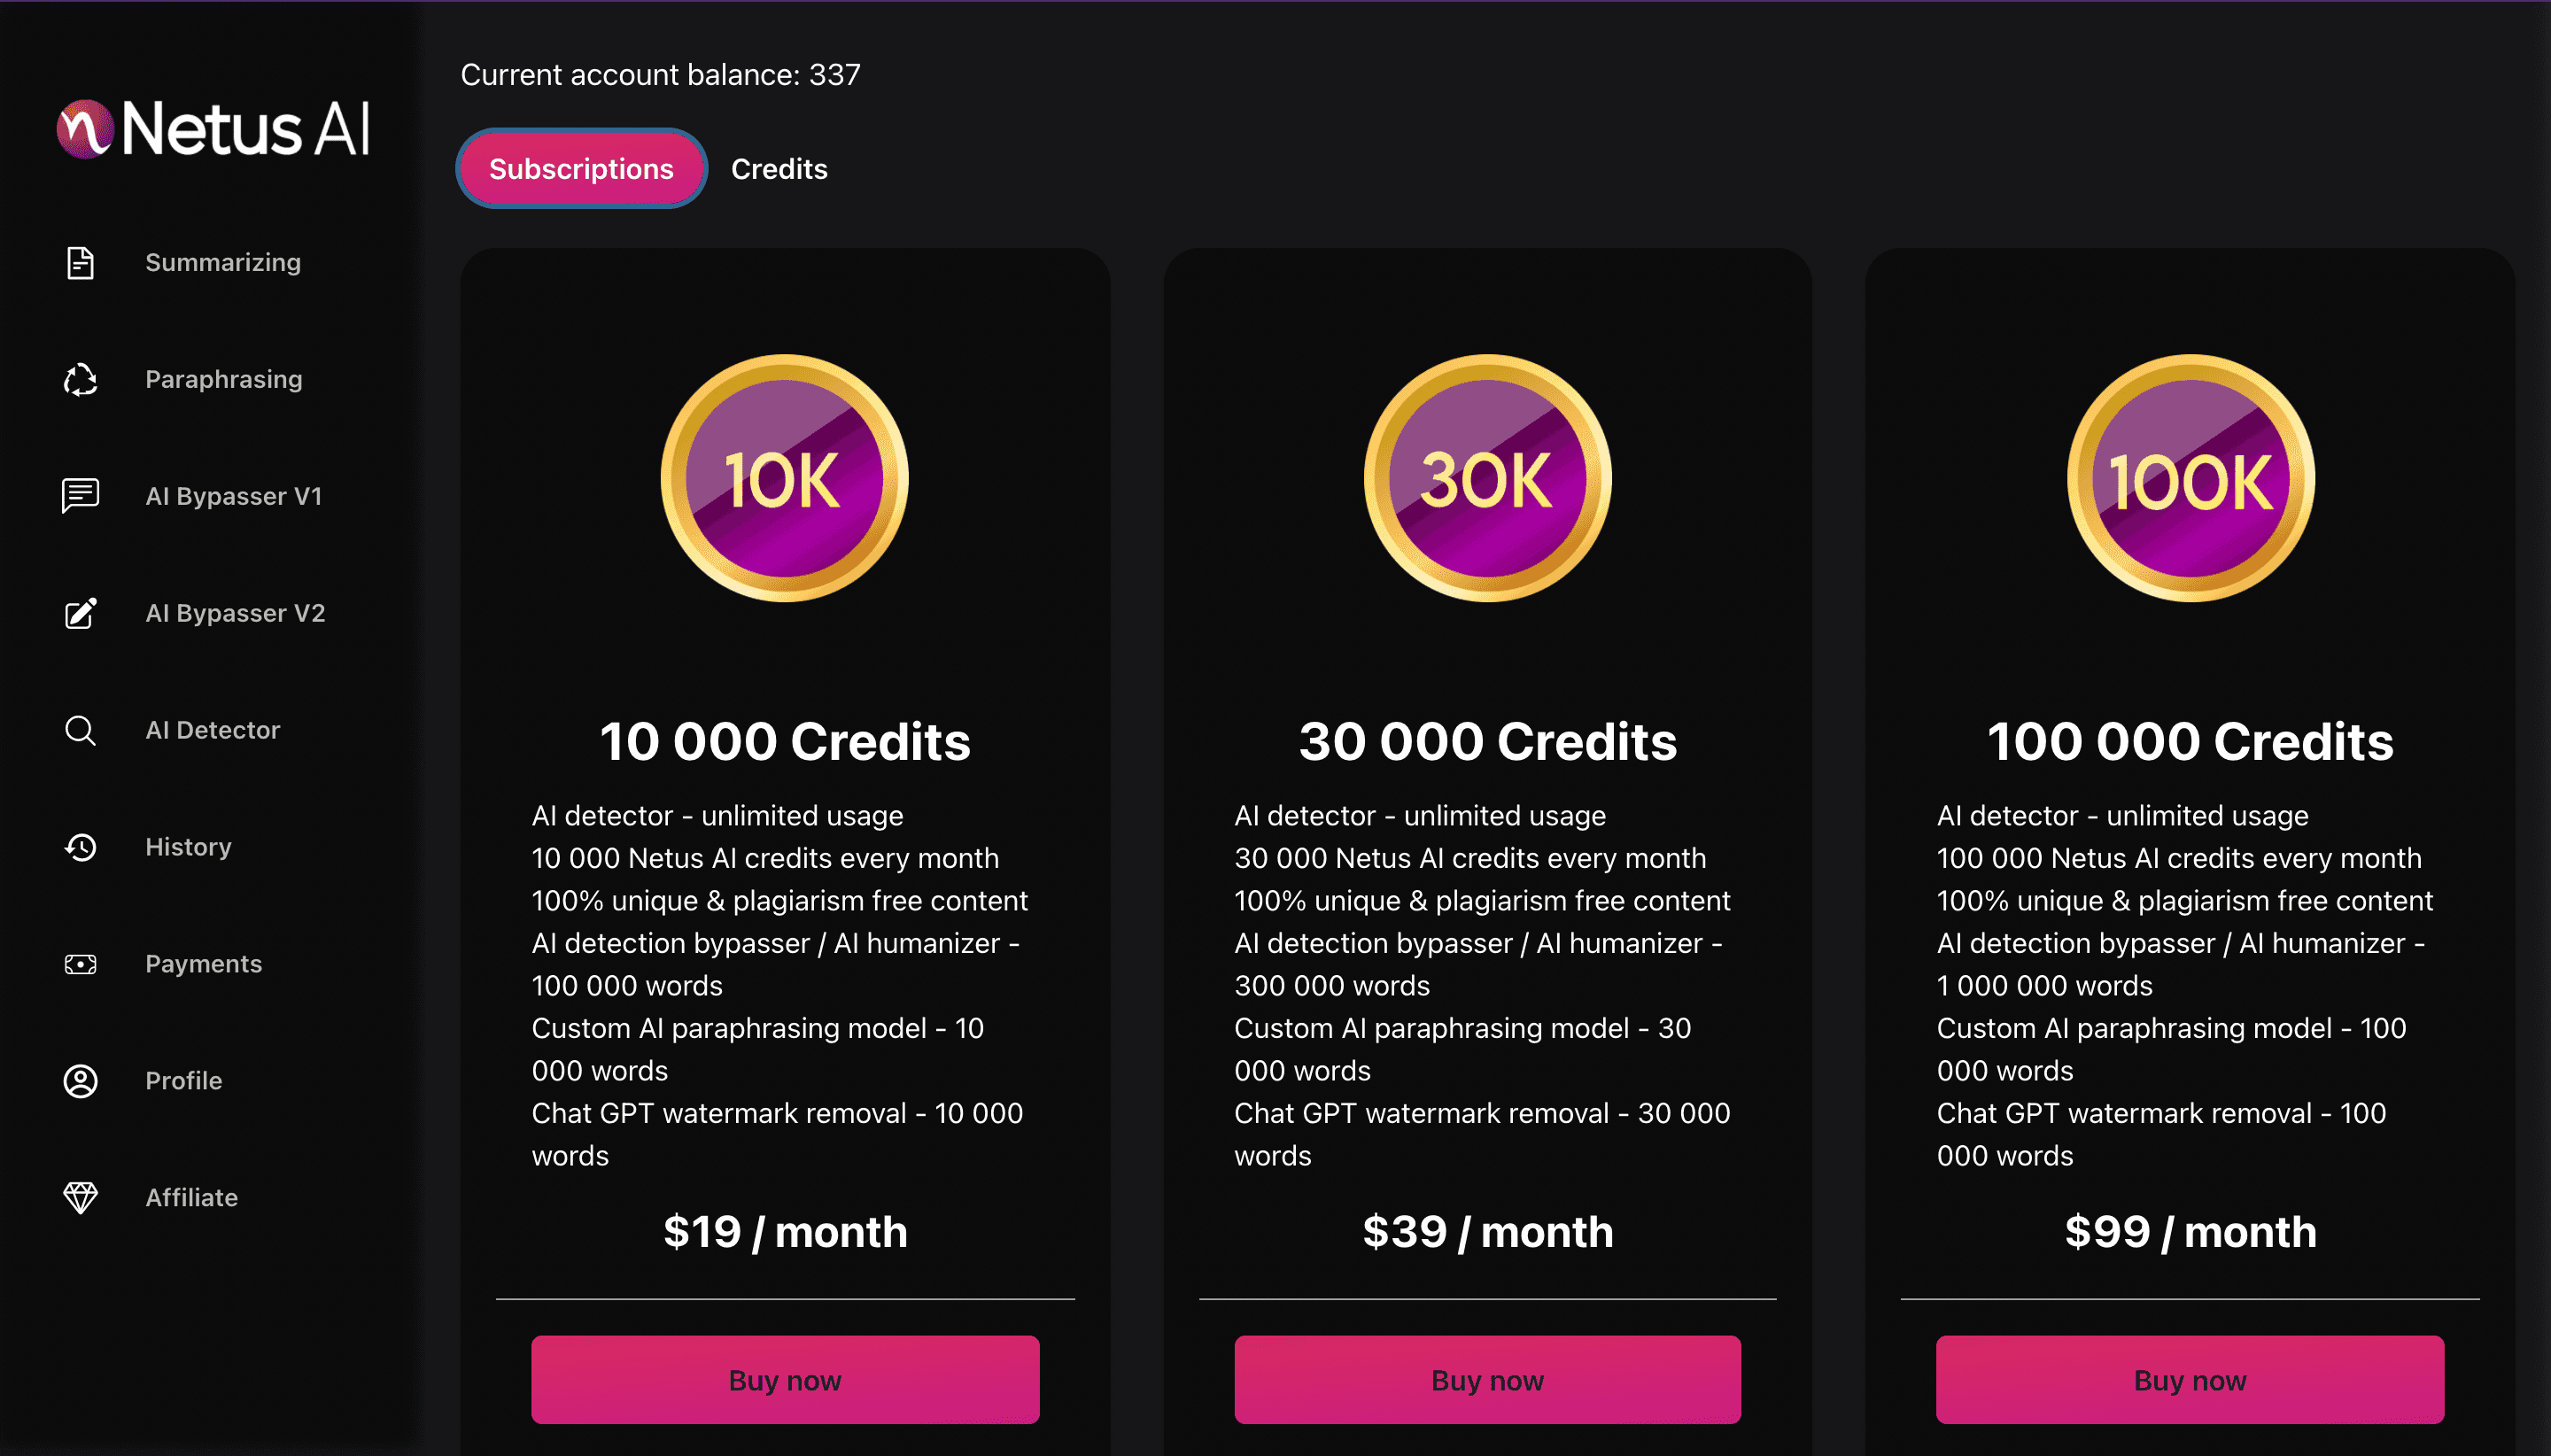Click the Paraphrasing recycle arrows icon
The width and height of the screenshot is (2551, 1456).
(80, 380)
